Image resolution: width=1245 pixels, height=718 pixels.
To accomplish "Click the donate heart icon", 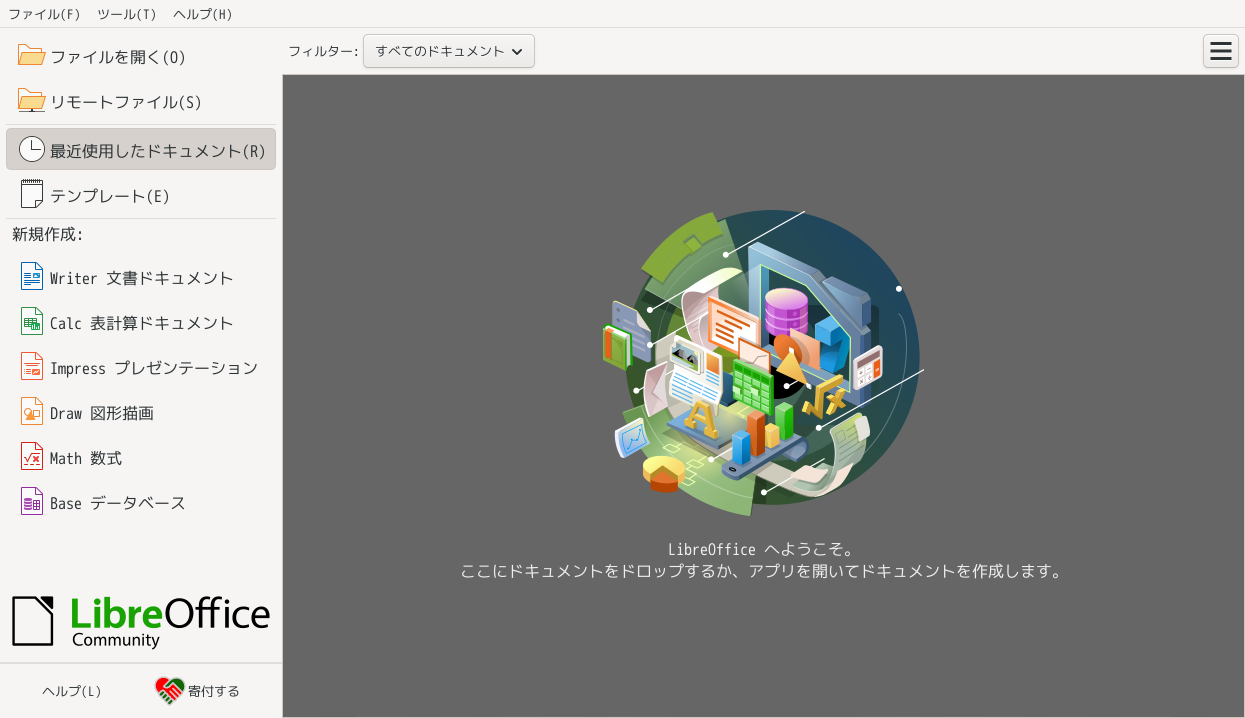I will coord(169,691).
